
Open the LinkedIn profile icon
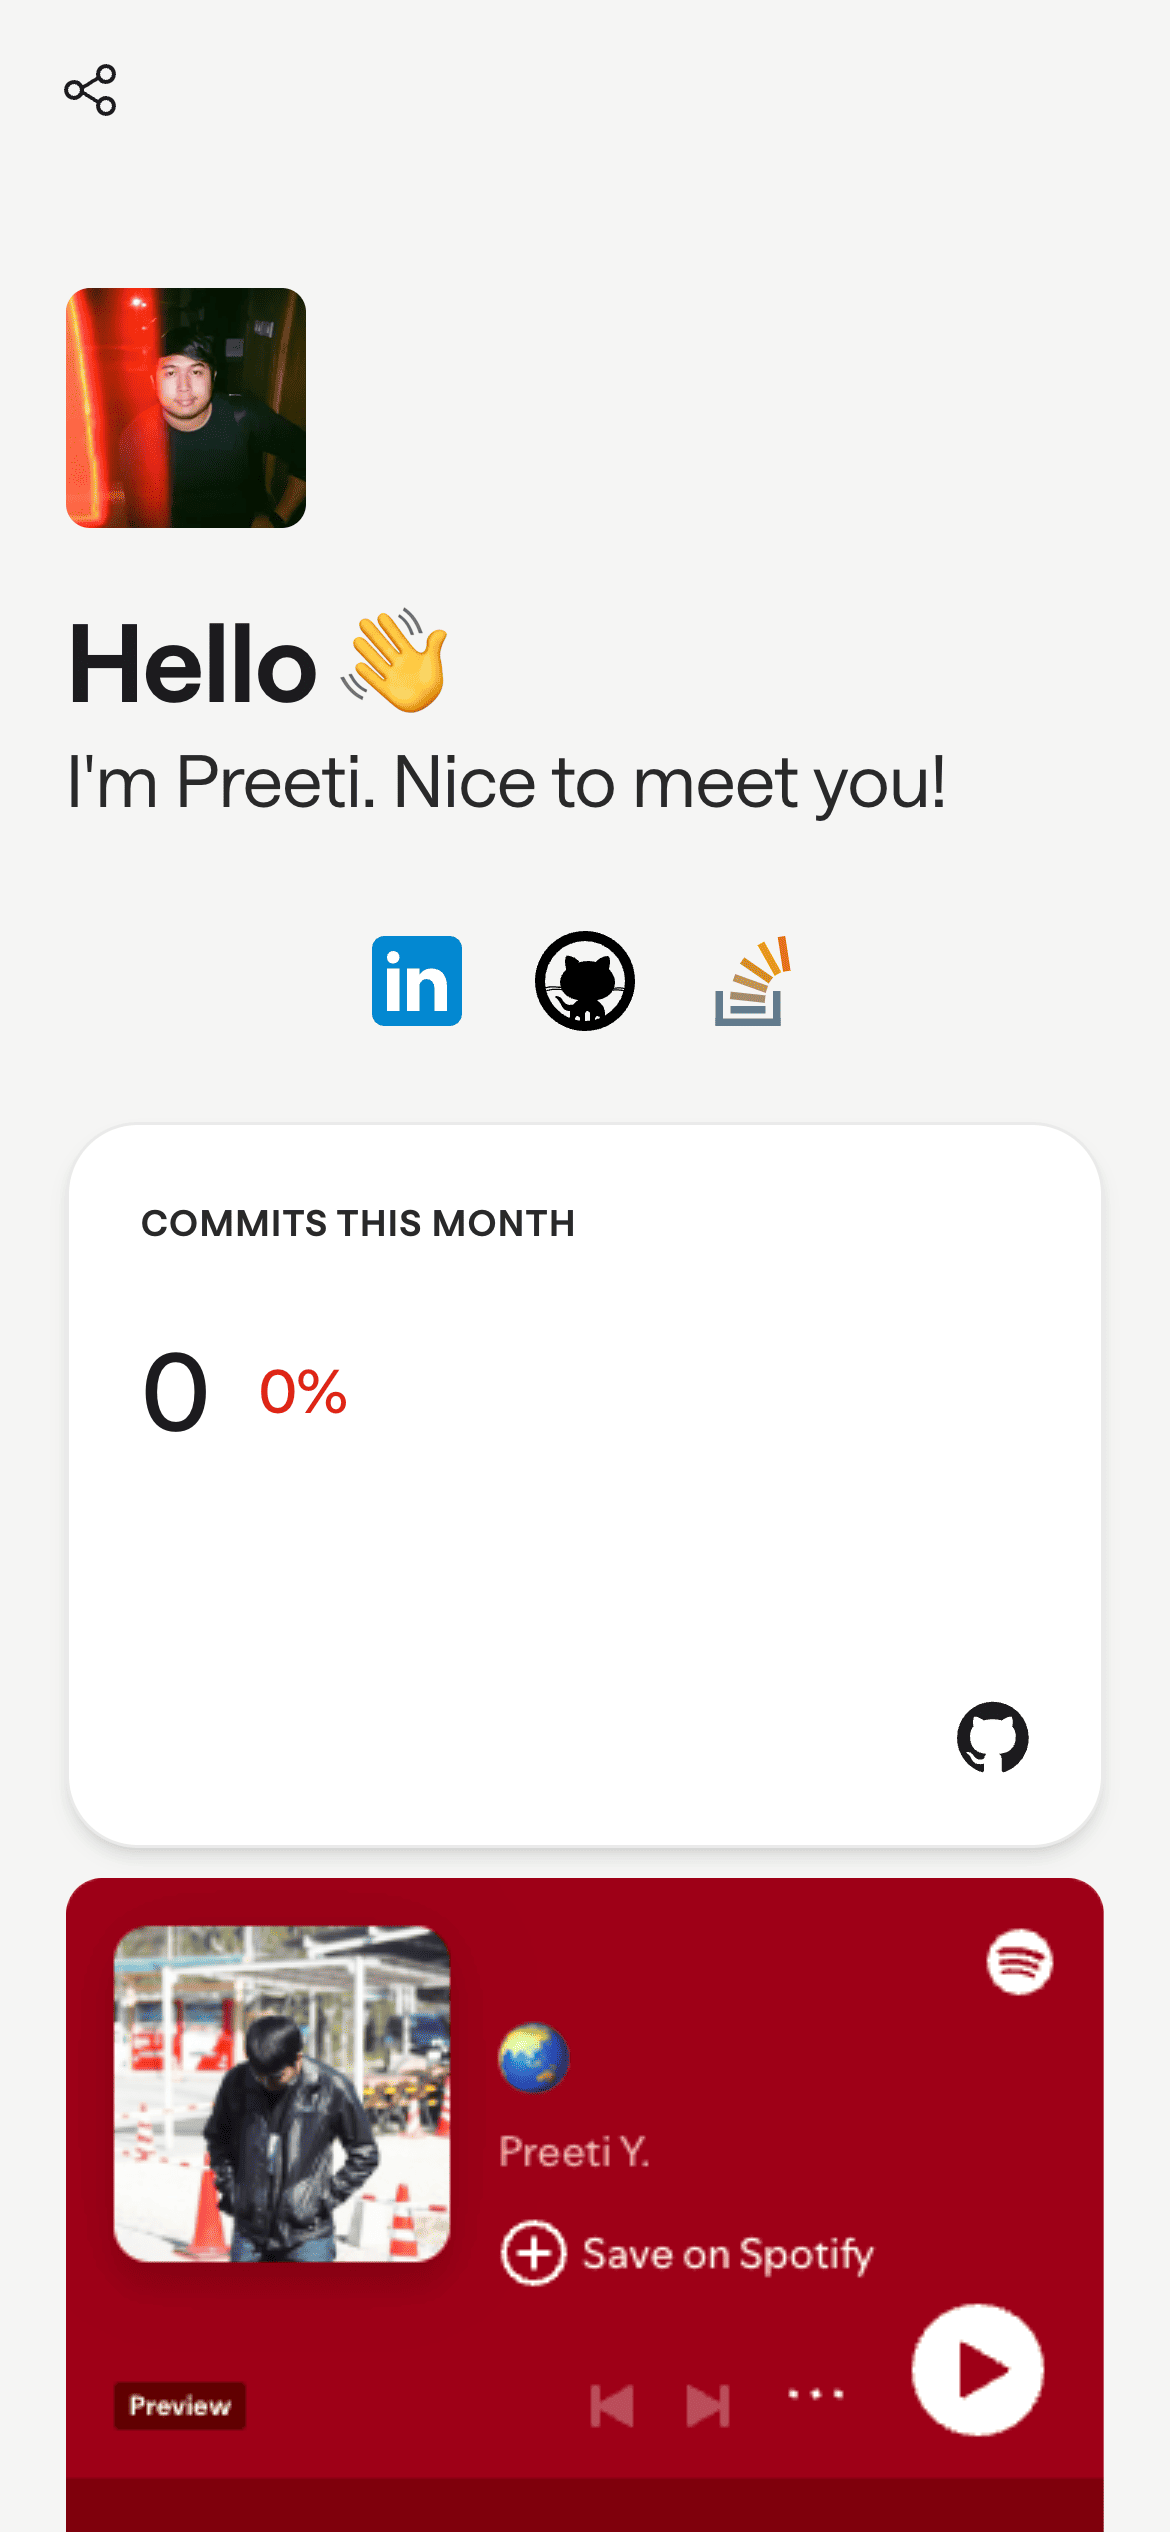pyautogui.click(x=416, y=981)
